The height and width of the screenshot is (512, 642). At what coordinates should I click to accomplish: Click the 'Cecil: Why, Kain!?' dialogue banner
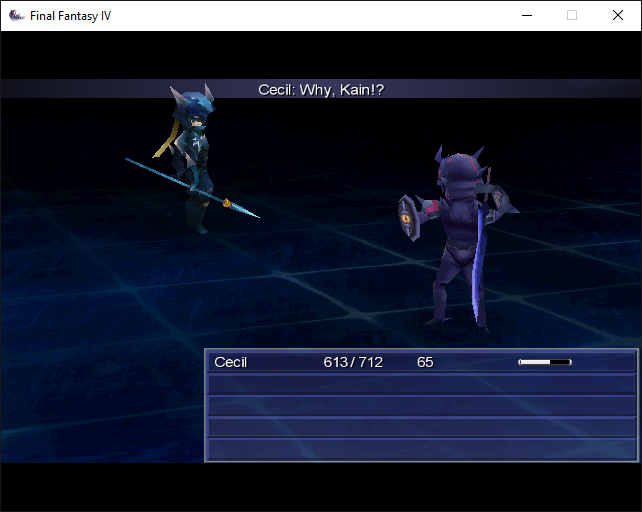pos(321,89)
